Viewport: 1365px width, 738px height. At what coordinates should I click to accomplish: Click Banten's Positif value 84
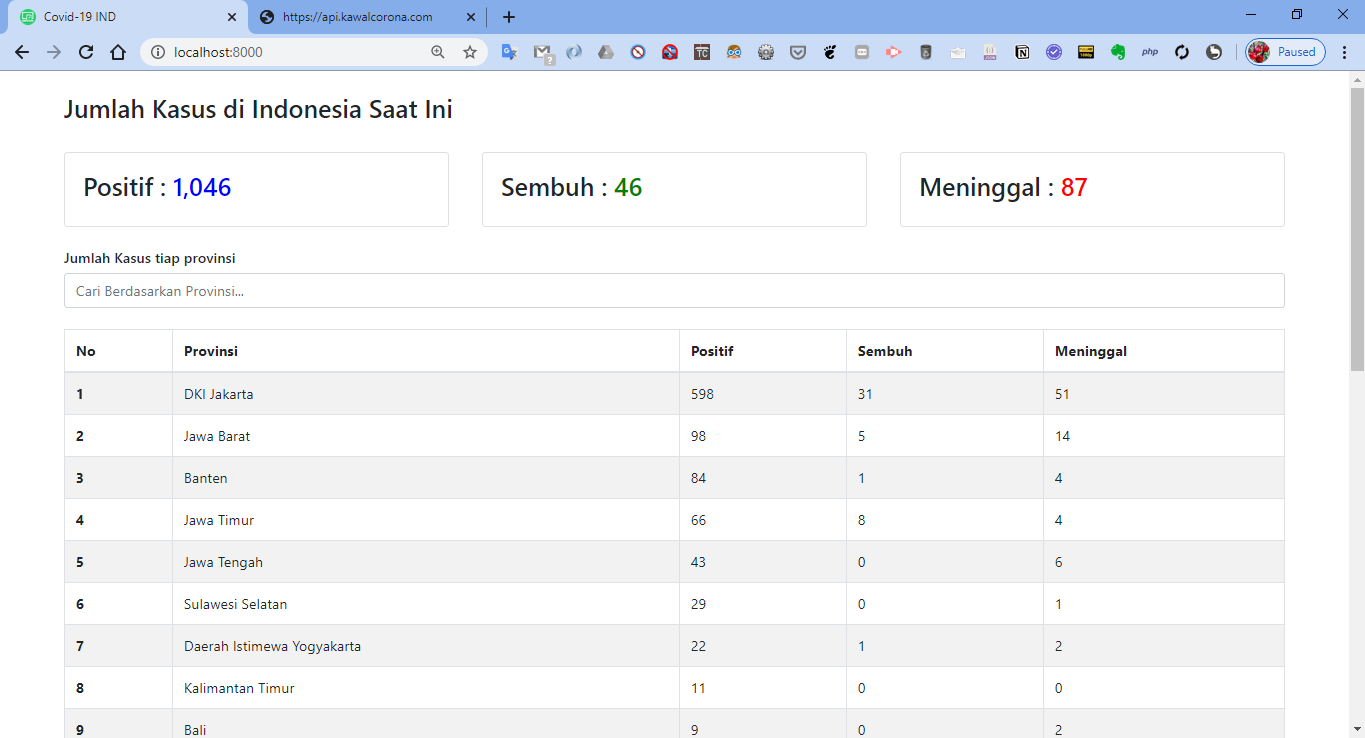698,478
